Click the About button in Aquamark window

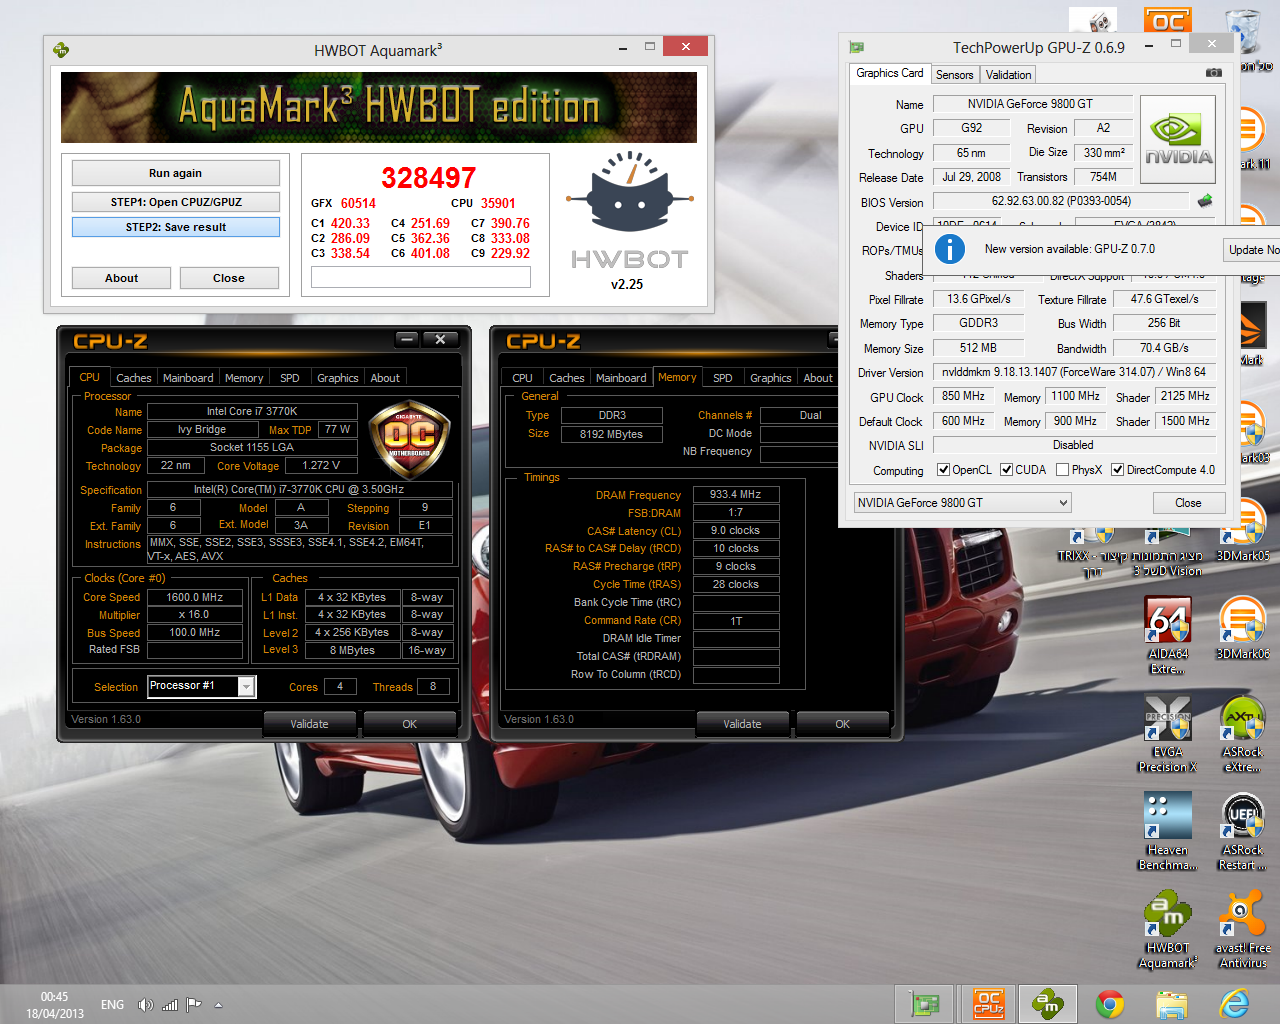click(x=121, y=278)
